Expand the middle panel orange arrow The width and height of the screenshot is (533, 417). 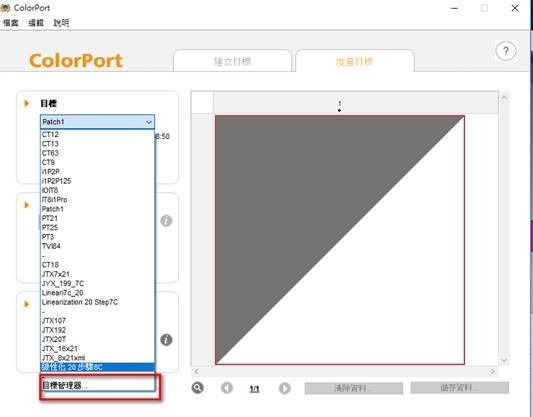point(27,205)
